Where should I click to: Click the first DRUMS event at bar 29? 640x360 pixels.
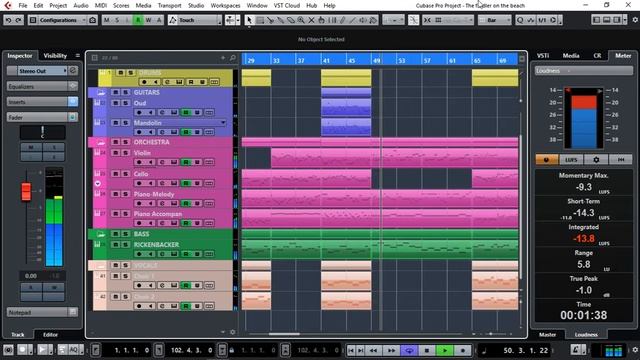pos(256,78)
